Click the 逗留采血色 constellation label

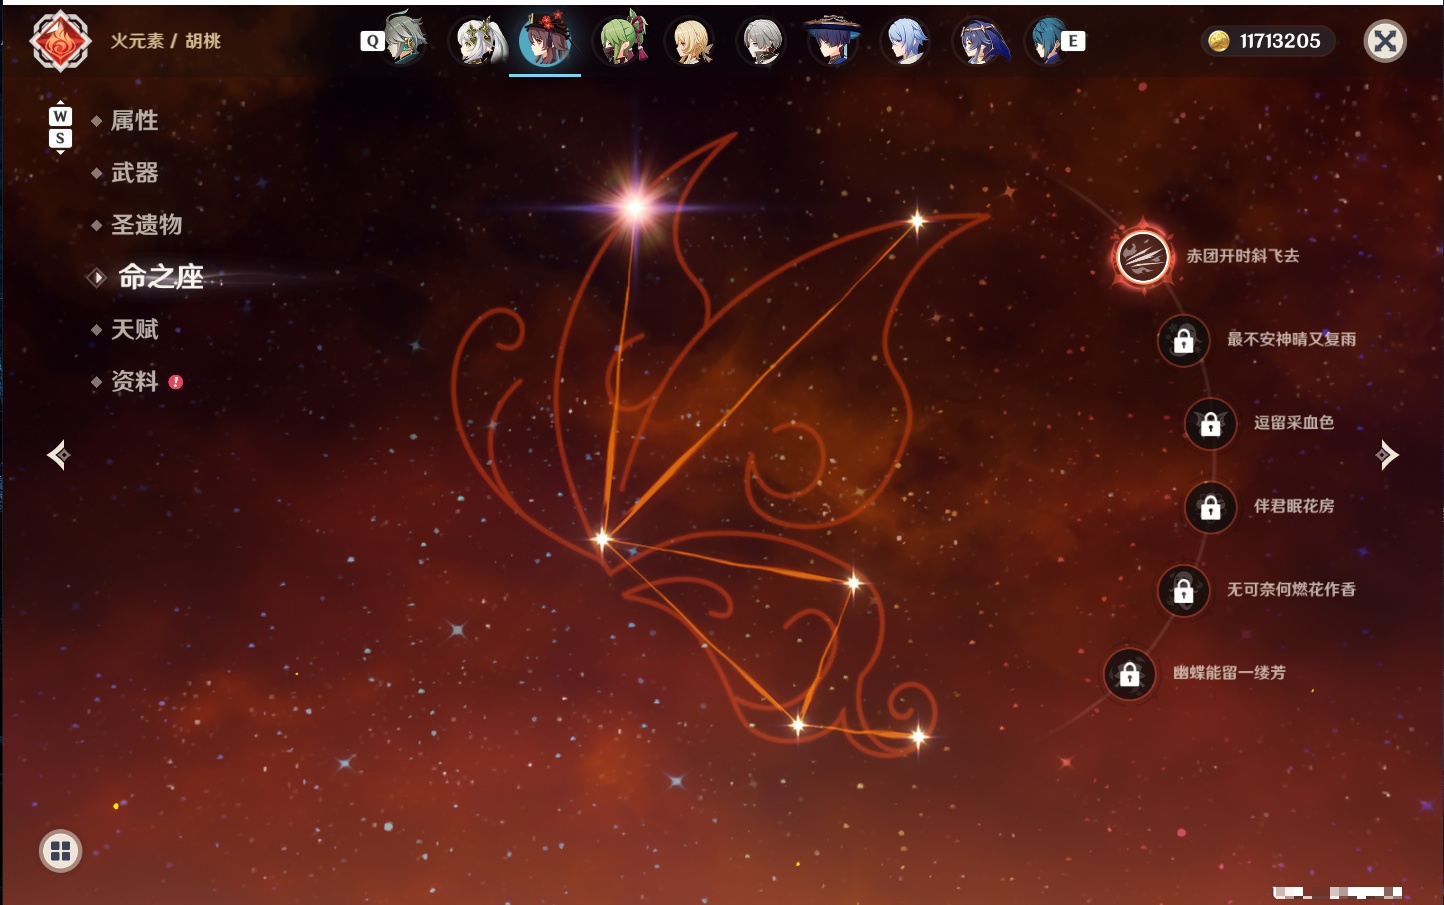point(1294,423)
